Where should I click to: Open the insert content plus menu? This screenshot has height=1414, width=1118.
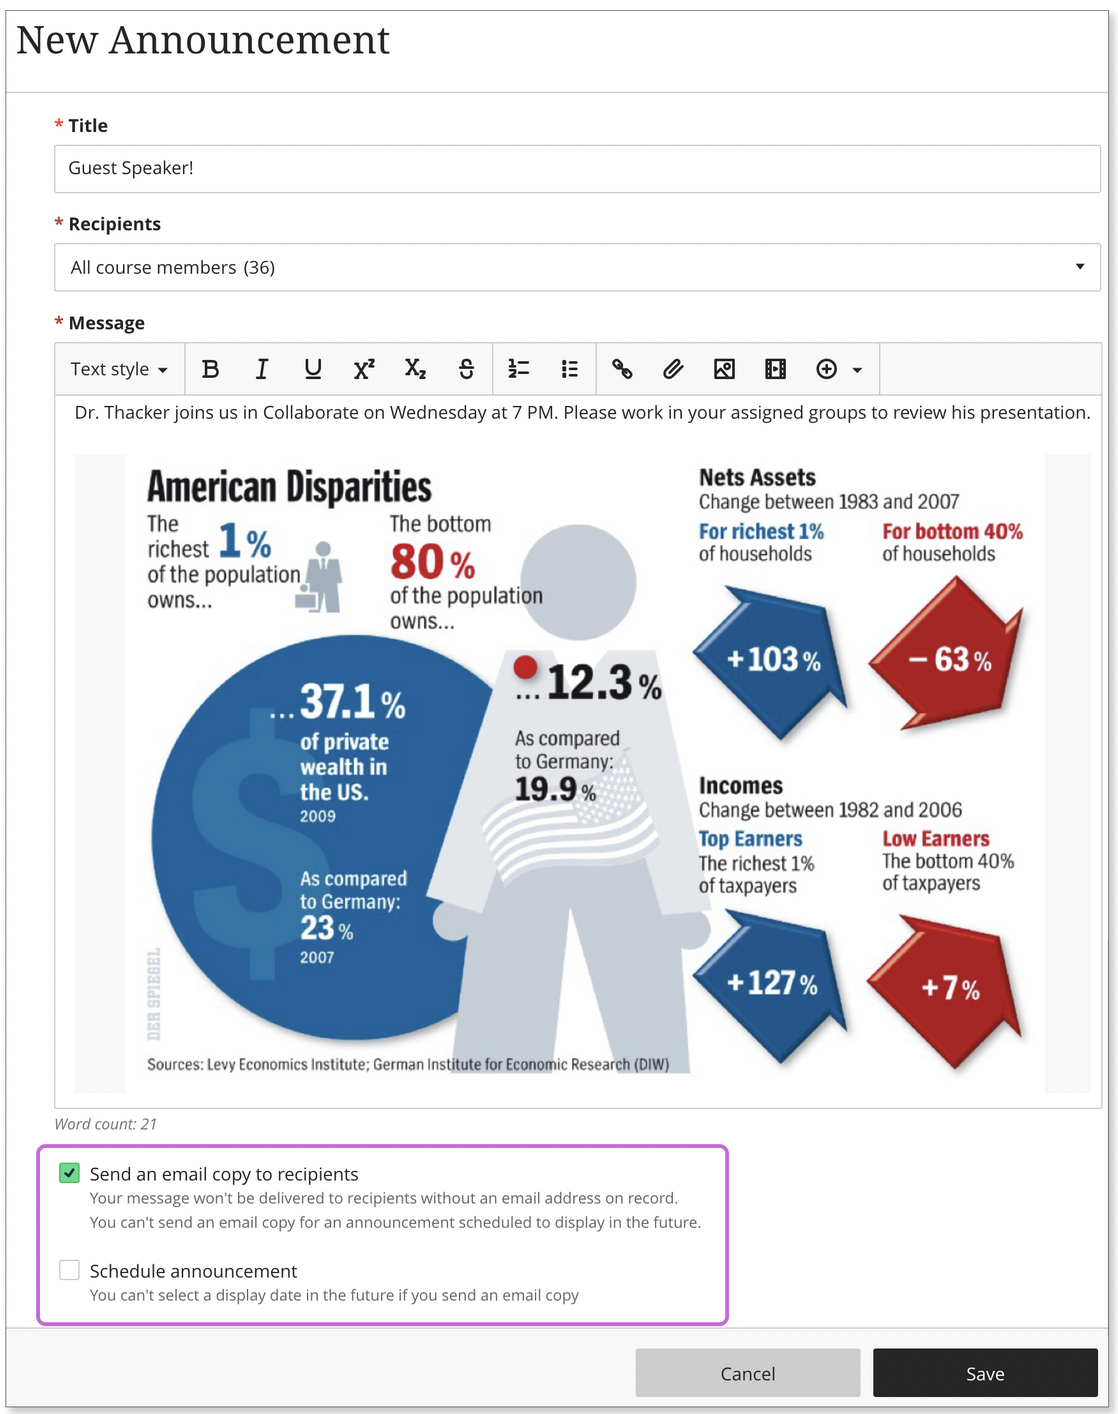(x=838, y=369)
